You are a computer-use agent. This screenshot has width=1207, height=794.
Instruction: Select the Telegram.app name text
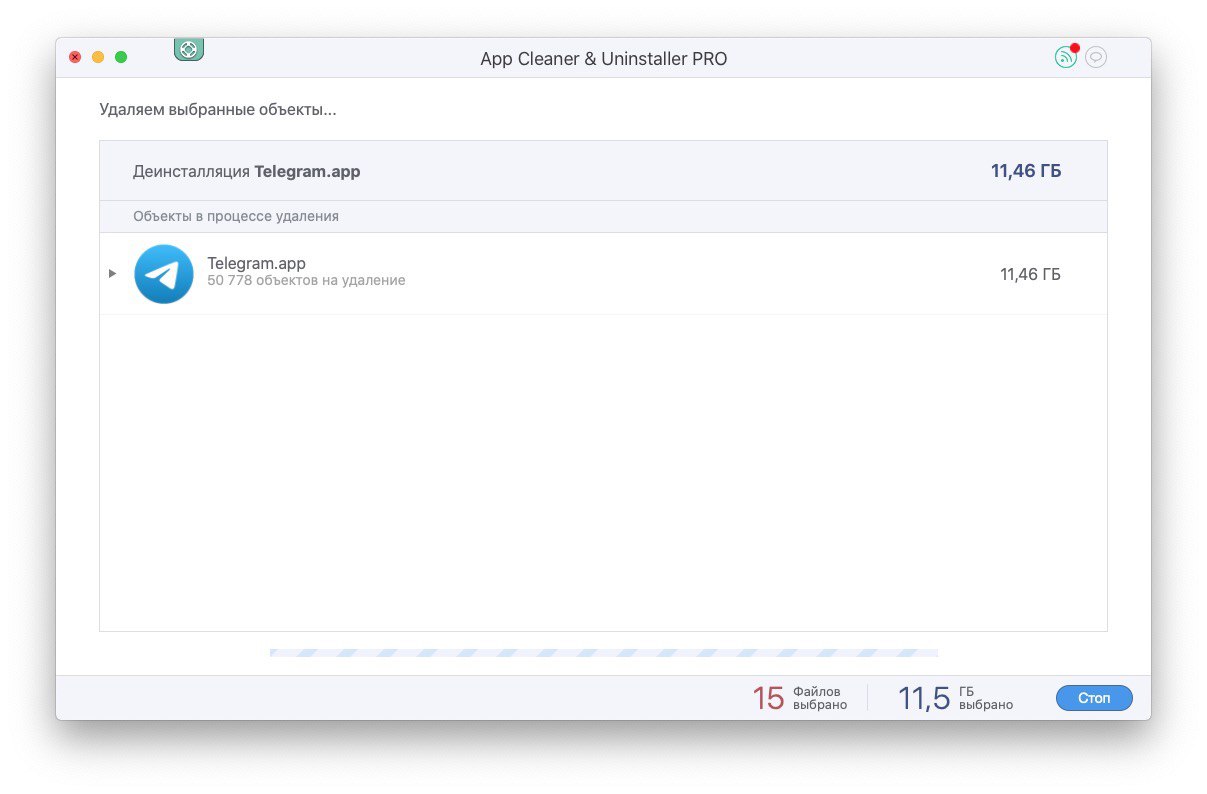point(256,263)
